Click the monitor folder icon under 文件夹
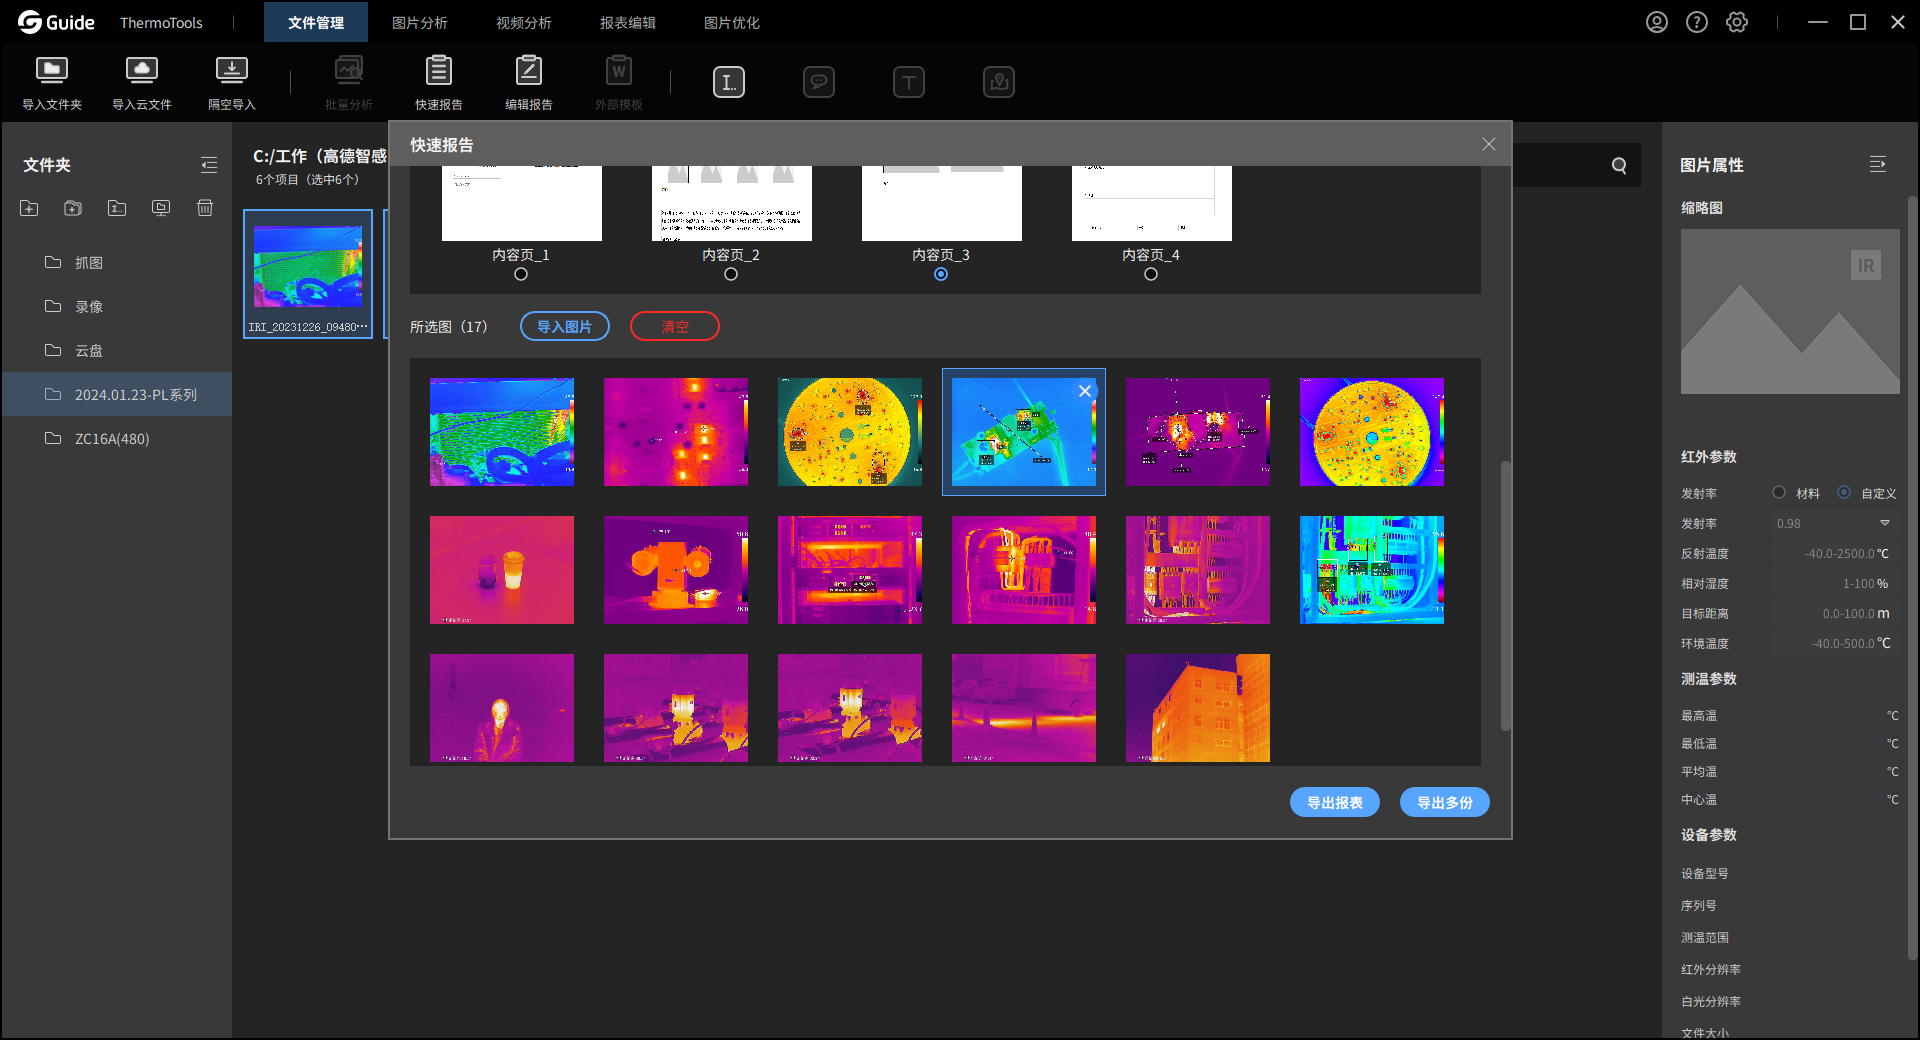The width and height of the screenshot is (1920, 1040). pos(161,208)
